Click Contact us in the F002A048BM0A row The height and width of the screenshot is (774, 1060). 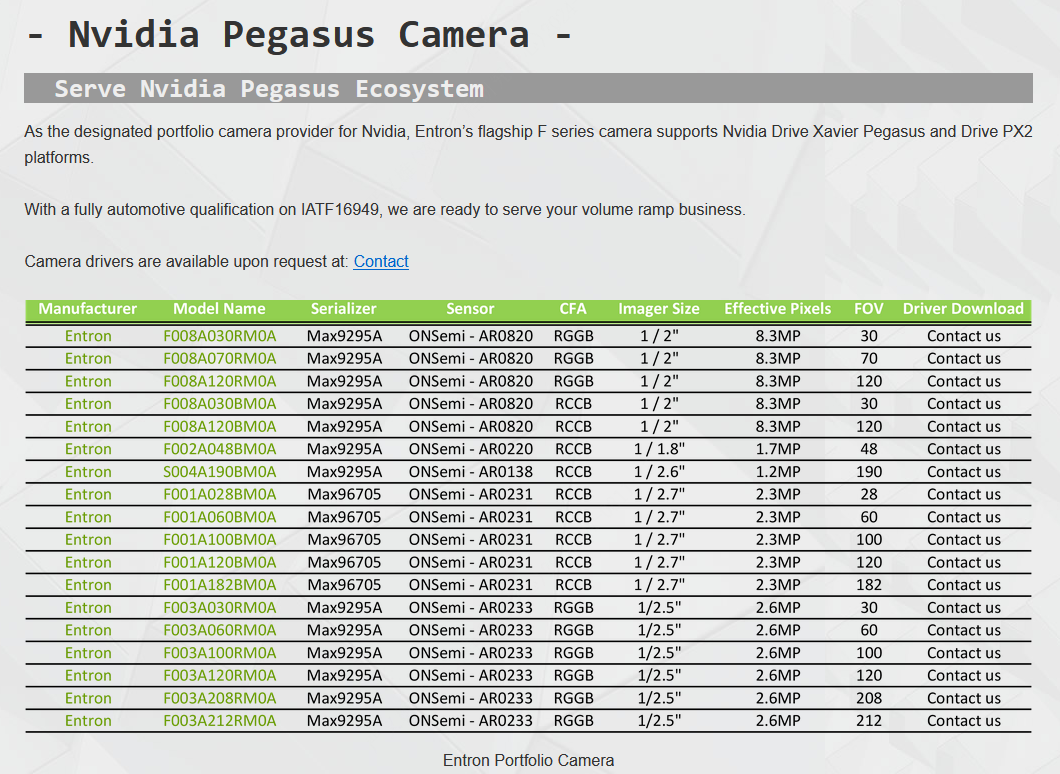963,449
